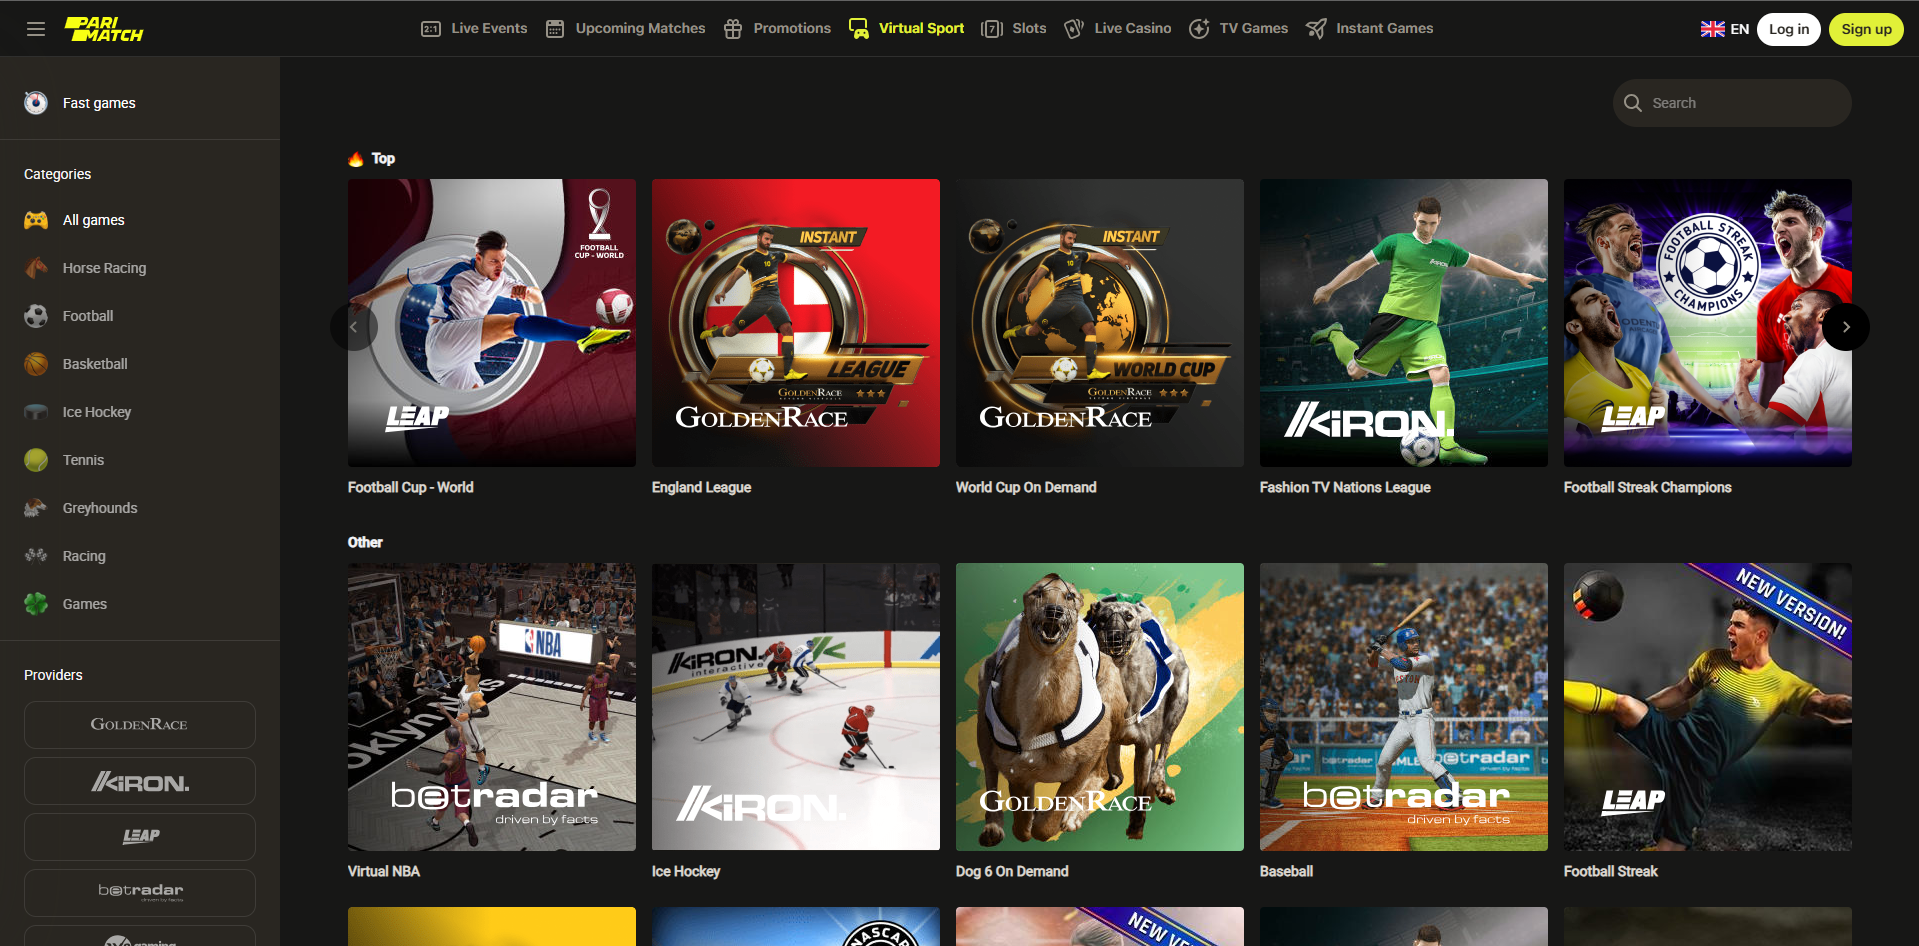Click the All games controller icon
The height and width of the screenshot is (946, 1919).
pyautogui.click(x=36, y=220)
